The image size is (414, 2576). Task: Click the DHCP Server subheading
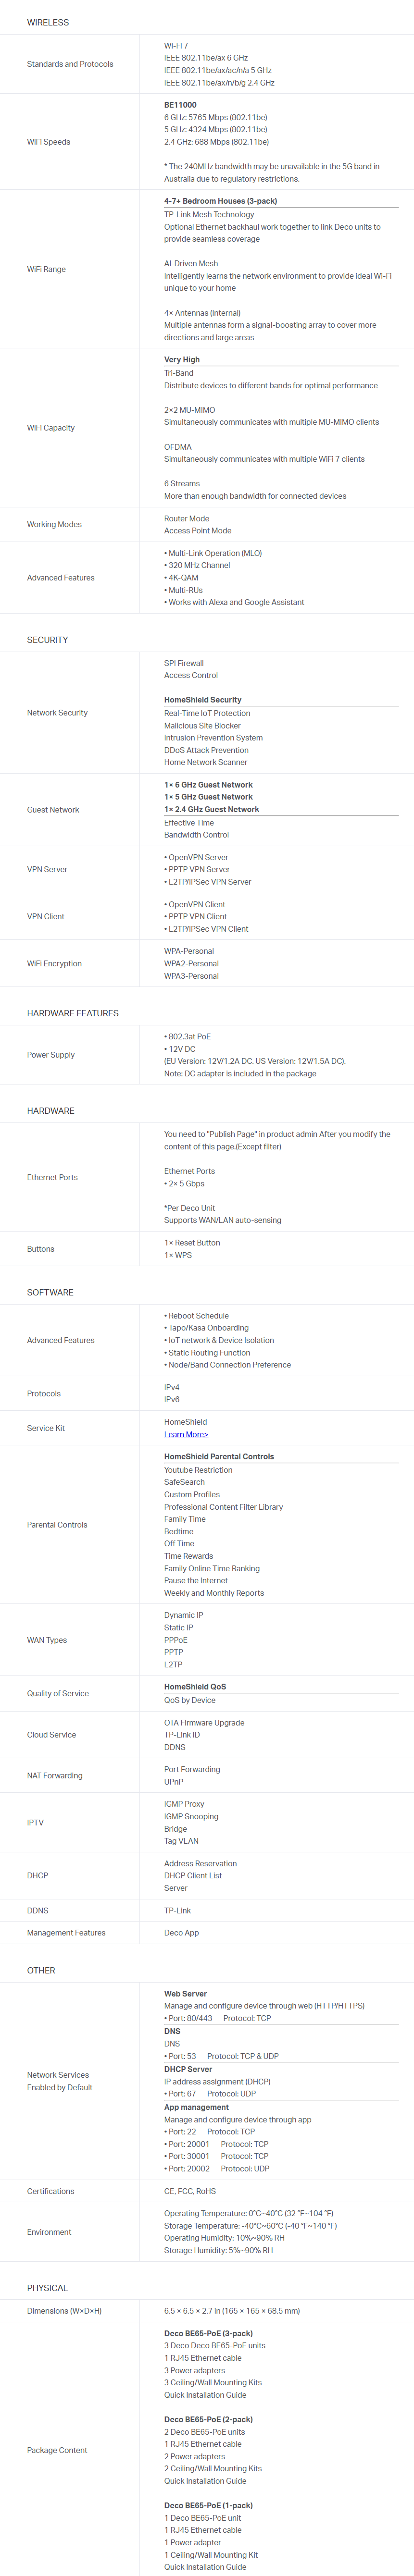(188, 2069)
